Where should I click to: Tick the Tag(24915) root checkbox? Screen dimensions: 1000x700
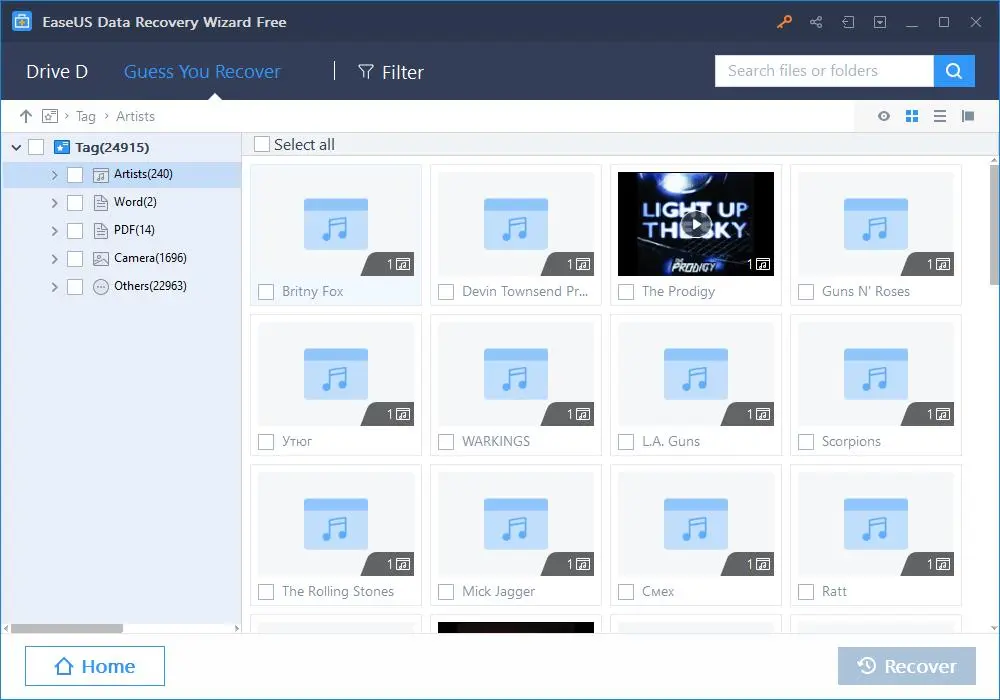click(36, 147)
